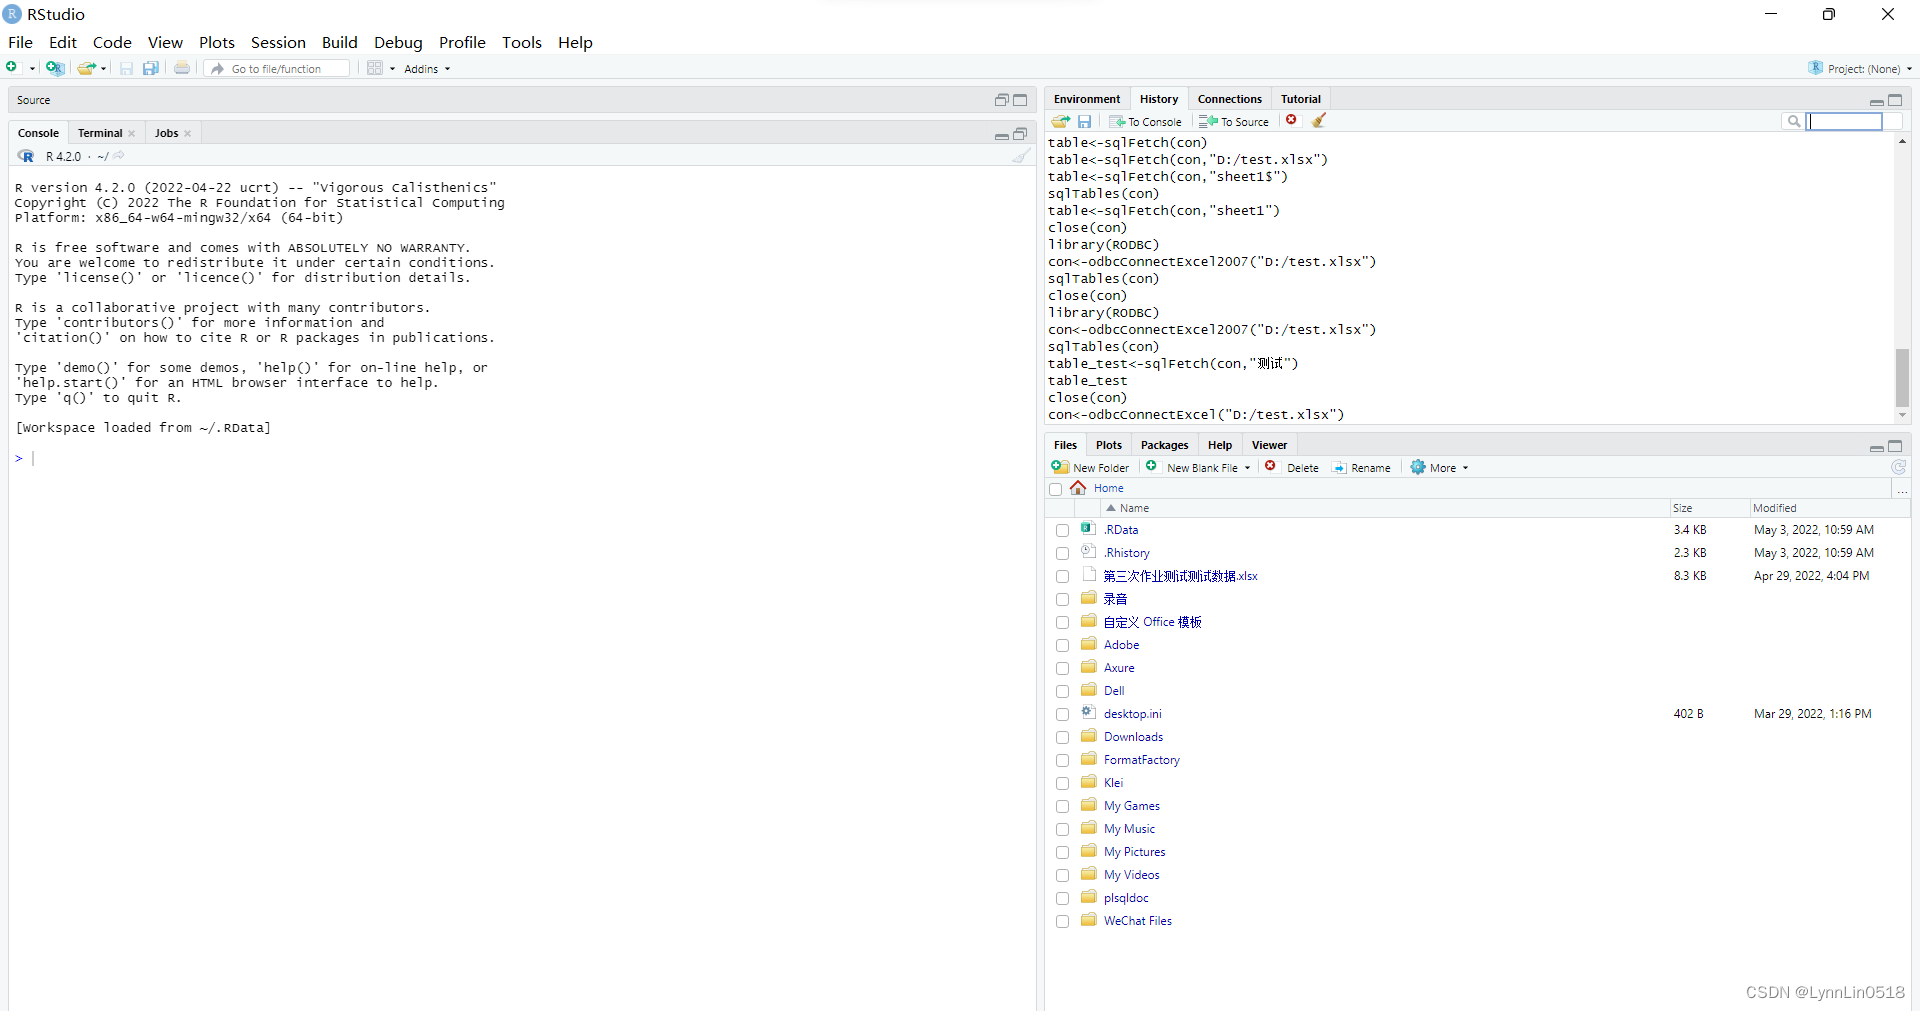Expand the More dropdown in Files pane

coord(1438,467)
